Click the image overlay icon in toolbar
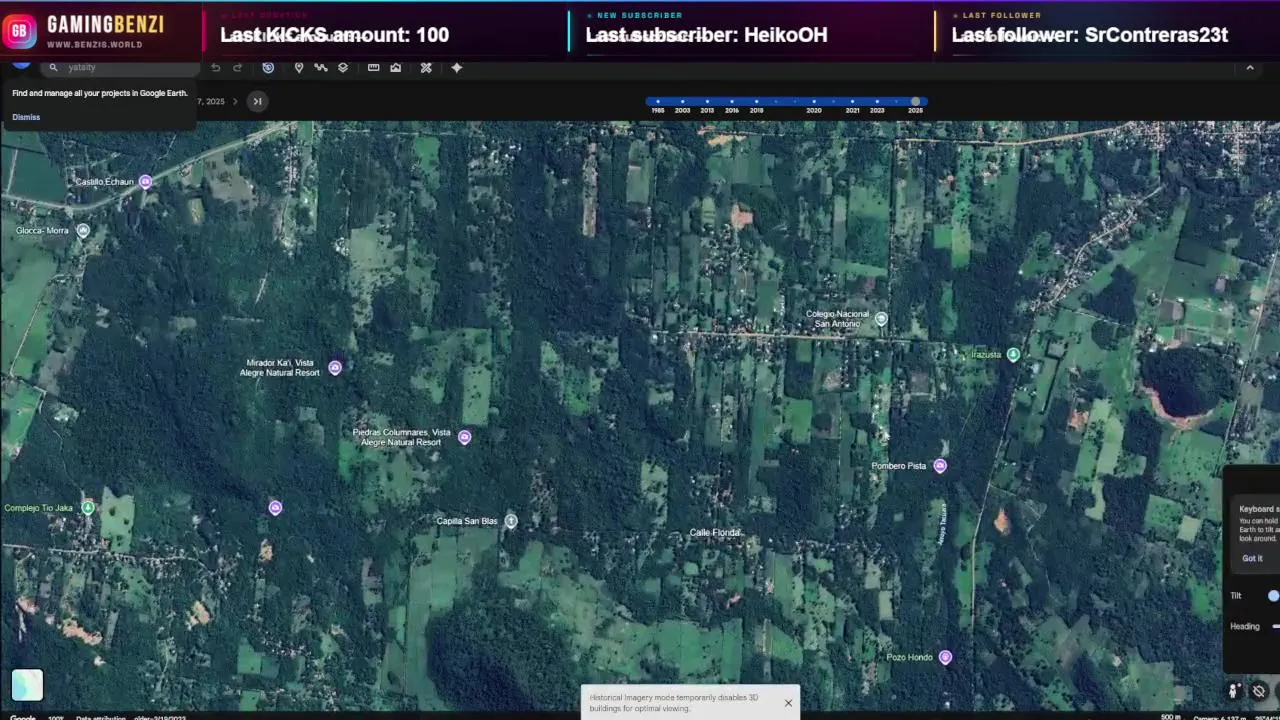Screen dimensions: 1280x720 coord(396,68)
